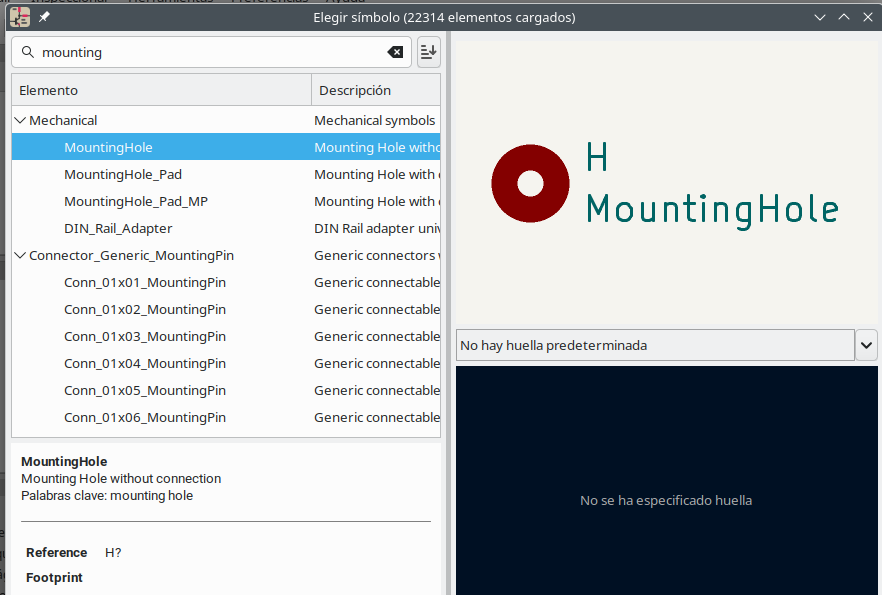Click the footprint selection combo box
This screenshot has height=595, width=882.
click(x=655, y=345)
